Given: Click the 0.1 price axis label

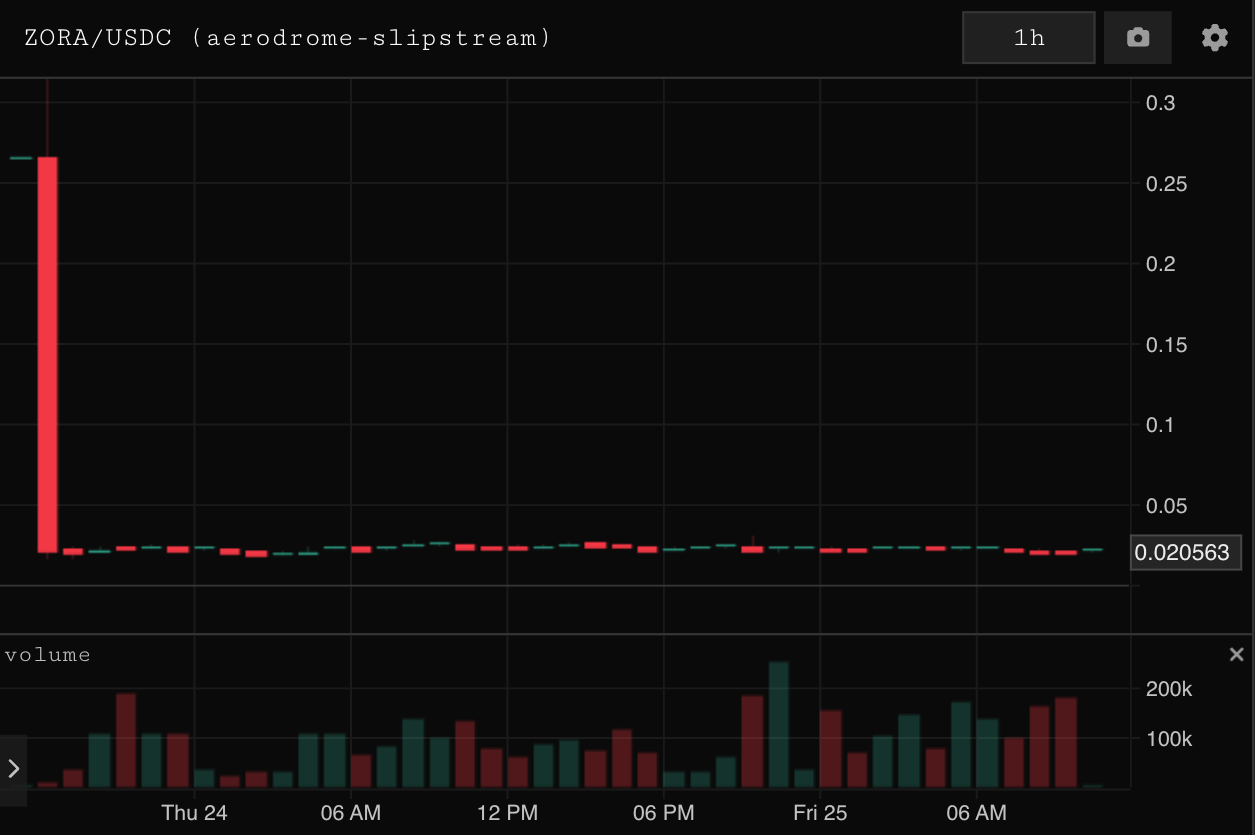Looking at the screenshot, I should pos(1161,425).
